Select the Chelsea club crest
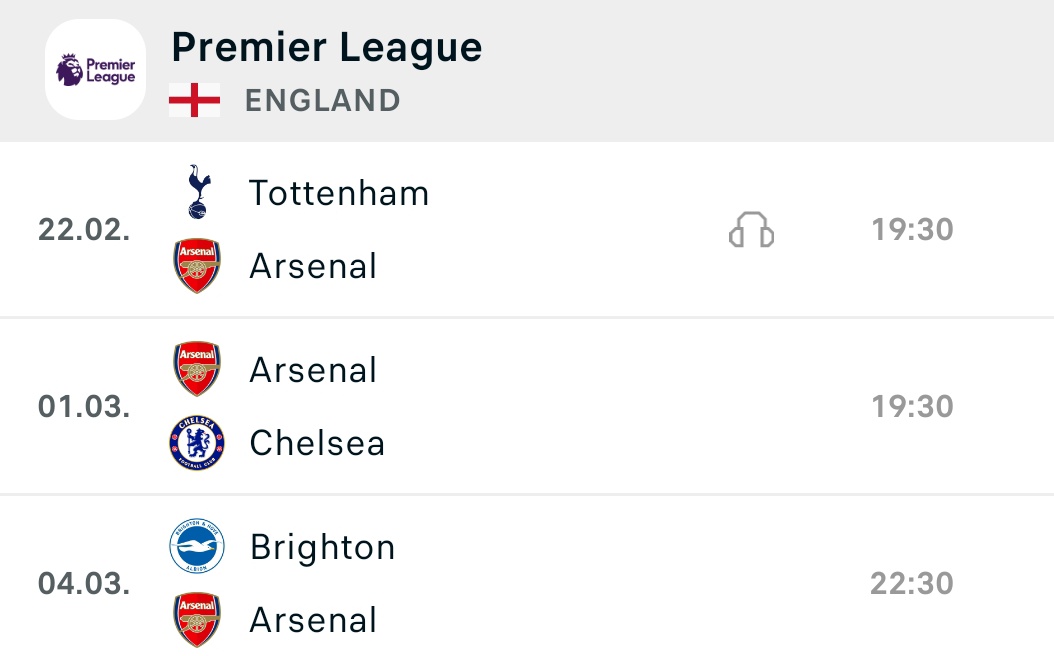1054x656 pixels. coord(197,443)
